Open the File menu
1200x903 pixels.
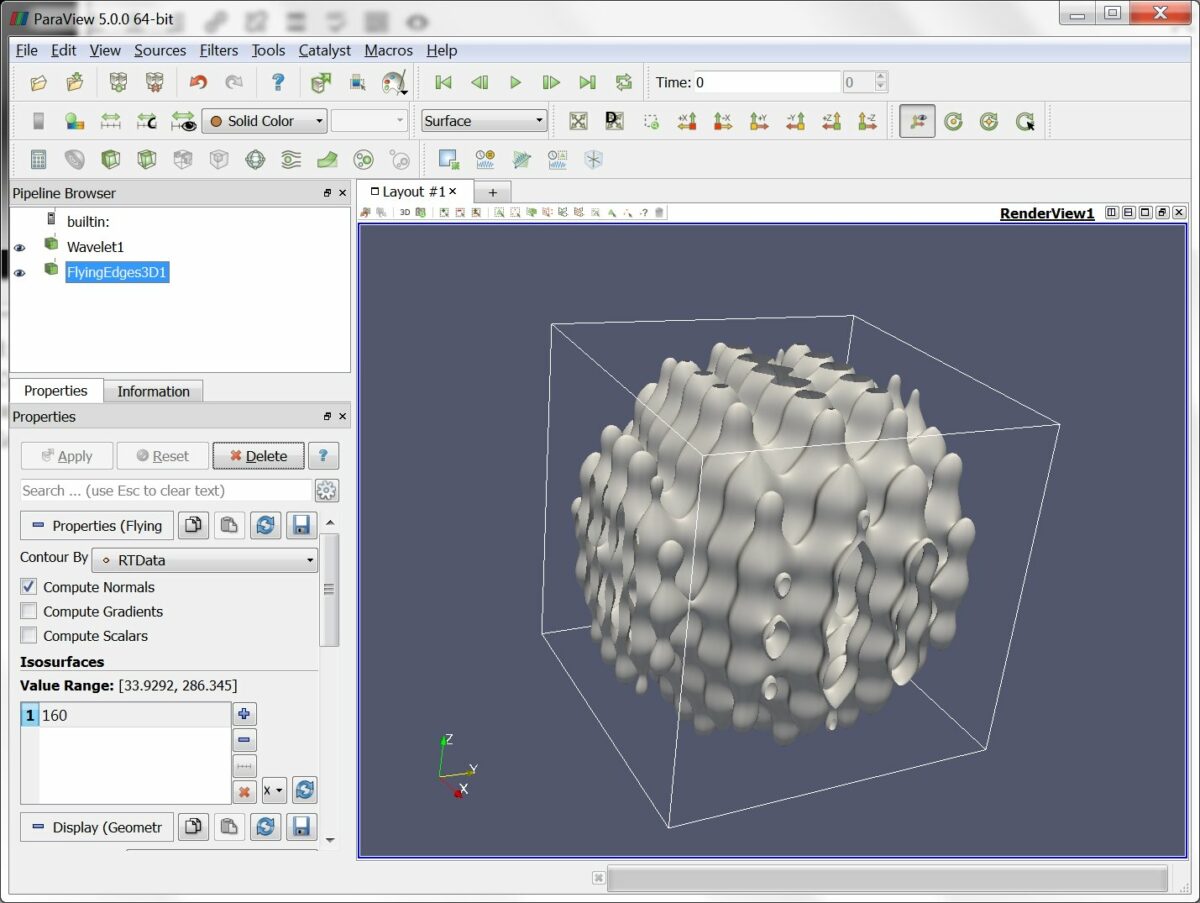point(27,50)
